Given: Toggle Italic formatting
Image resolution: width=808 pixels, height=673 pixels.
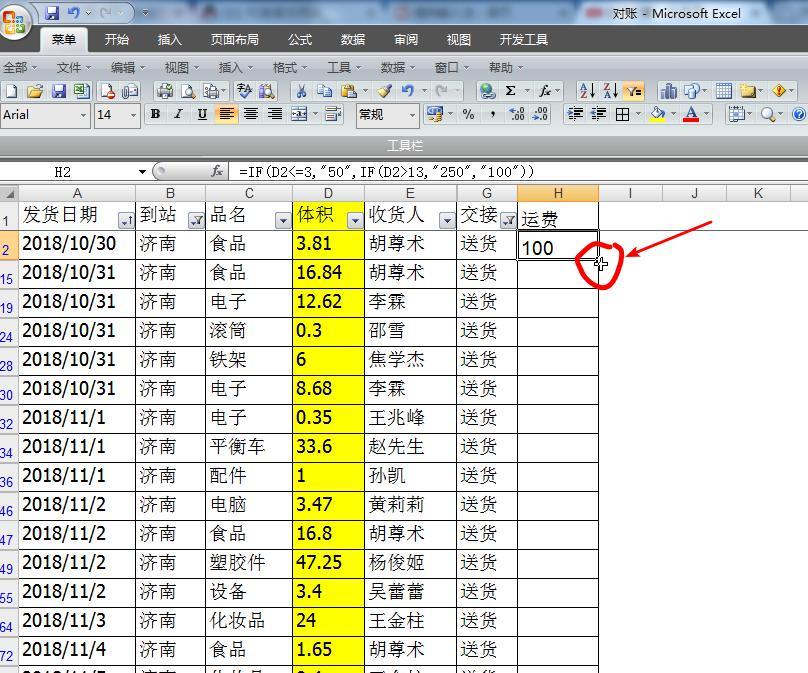Looking at the screenshot, I should (x=179, y=114).
